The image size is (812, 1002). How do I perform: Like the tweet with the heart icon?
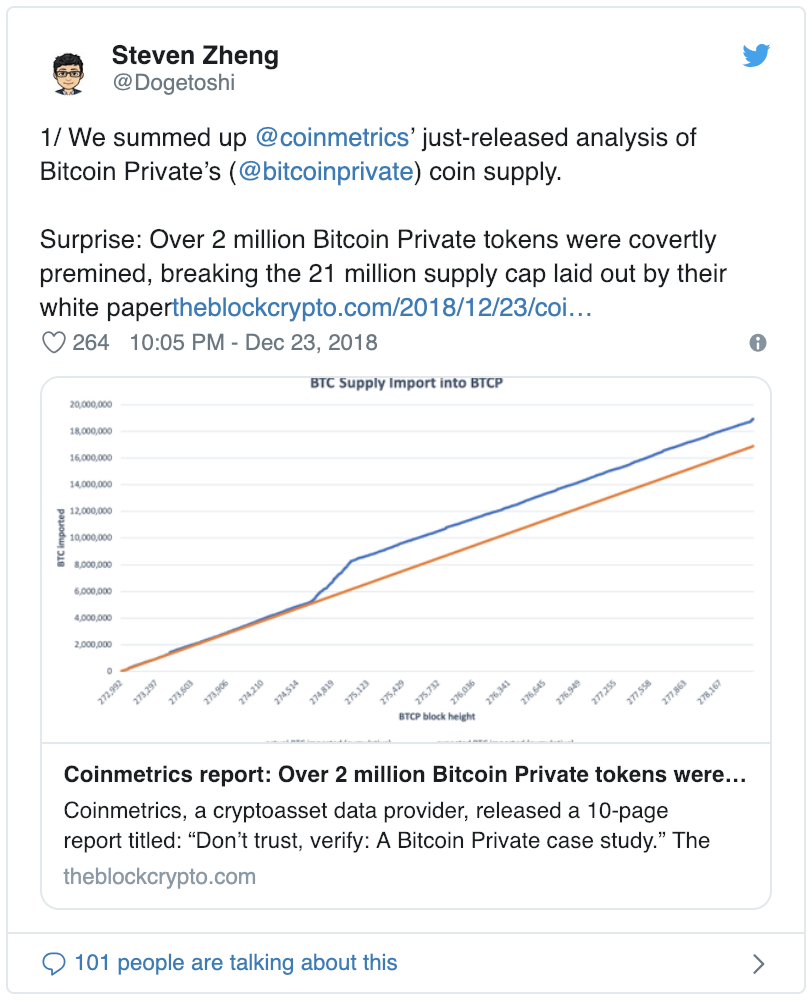53,343
